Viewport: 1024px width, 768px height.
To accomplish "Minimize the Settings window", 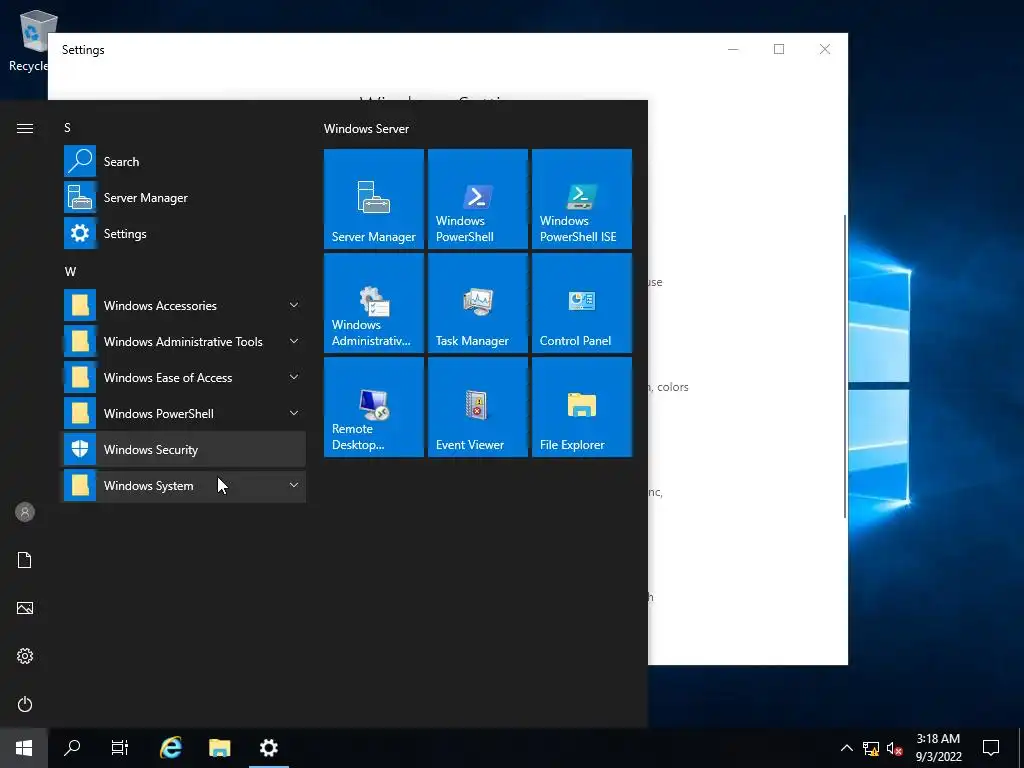I will coord(733,49).
